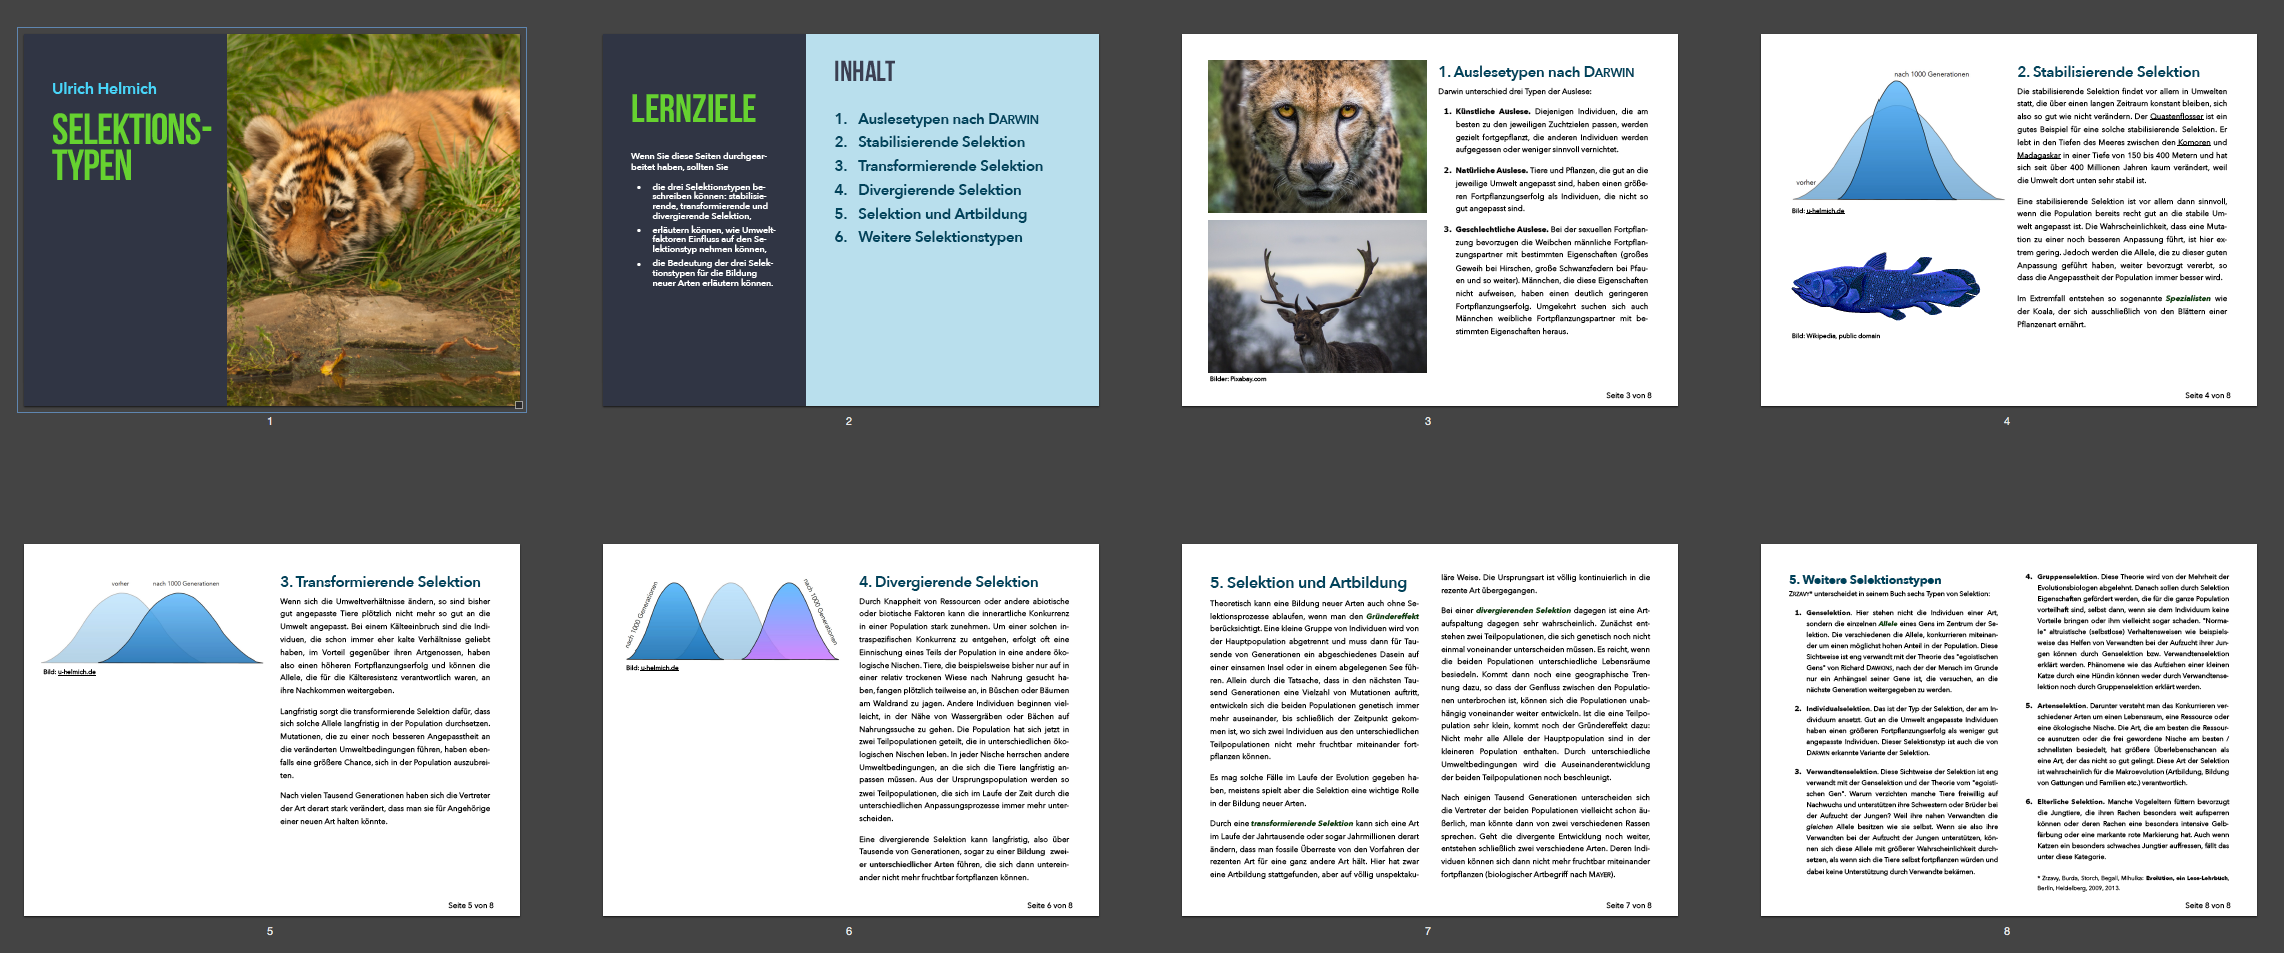Click the tiger cub photo on title slide
Screen dimensions: 2284x953
pyautogui.click(x=373, y=220)
